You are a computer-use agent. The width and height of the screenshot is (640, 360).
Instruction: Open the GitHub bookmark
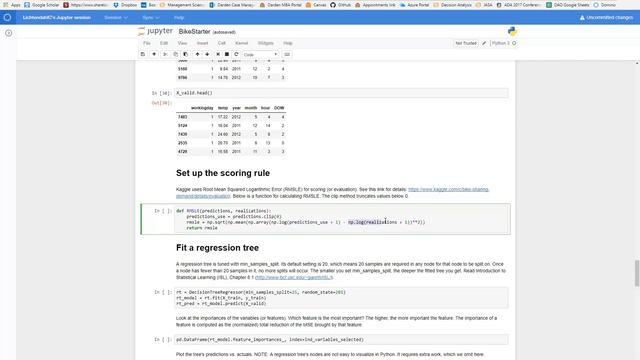tap(340, 5)
